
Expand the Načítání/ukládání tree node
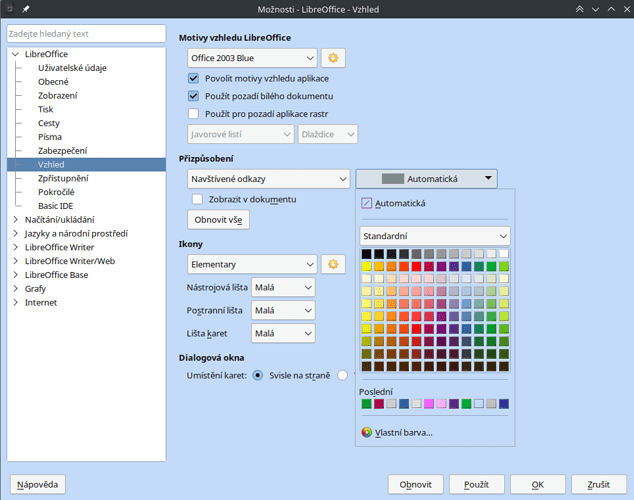15,219
